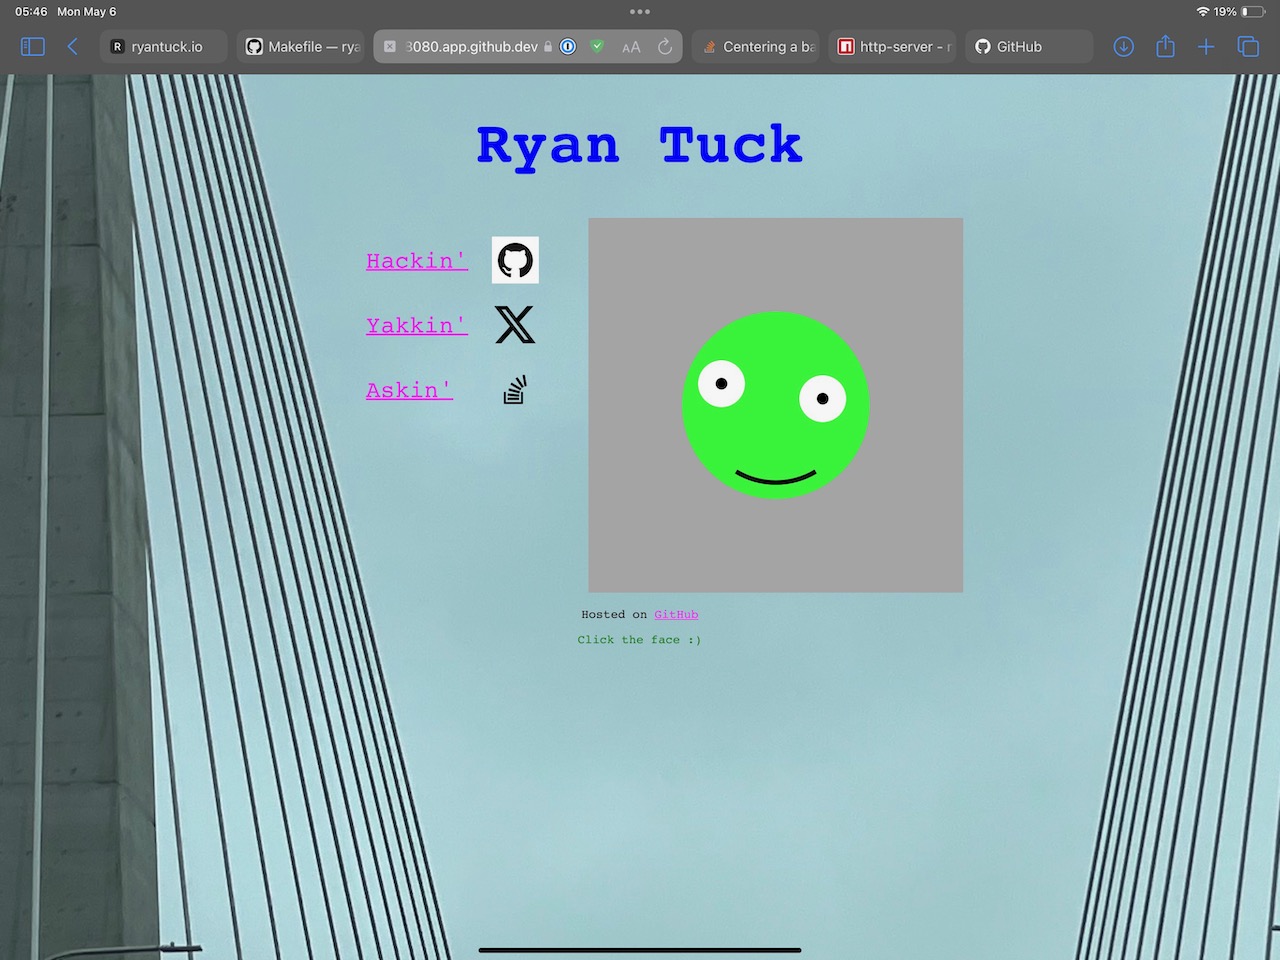Switch to the http-server tab
This screenshot has height=960, width=1280.
pyautogui.click(x=894, y=47)
